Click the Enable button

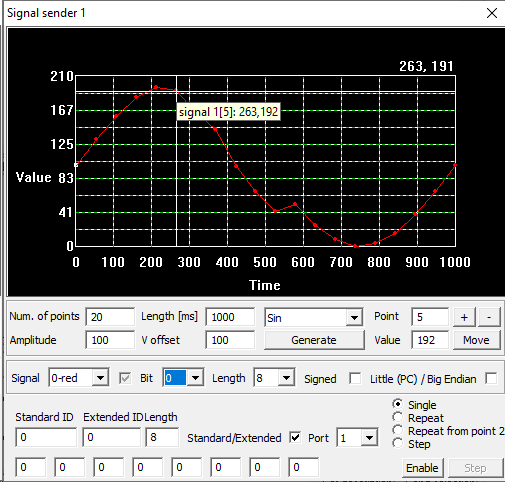coord(422,468)
